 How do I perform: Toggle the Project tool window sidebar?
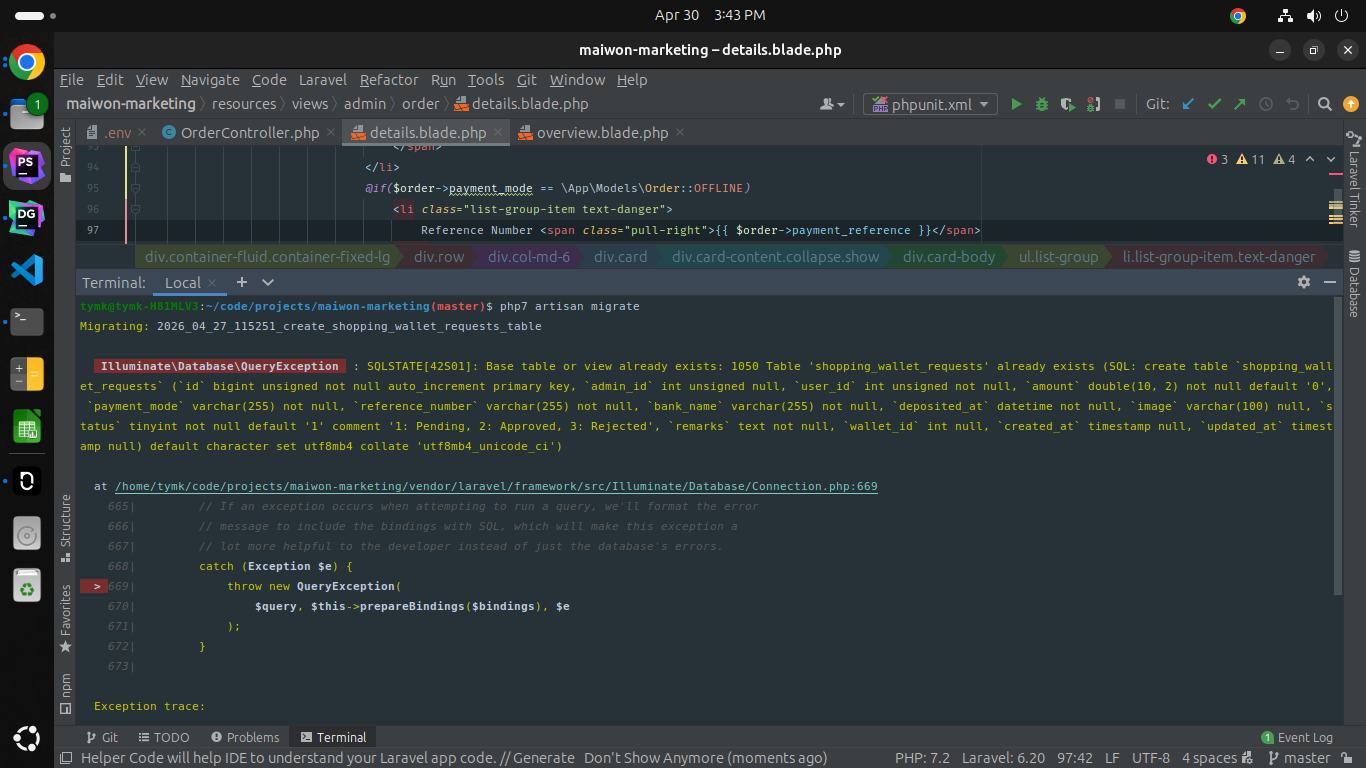66,154
